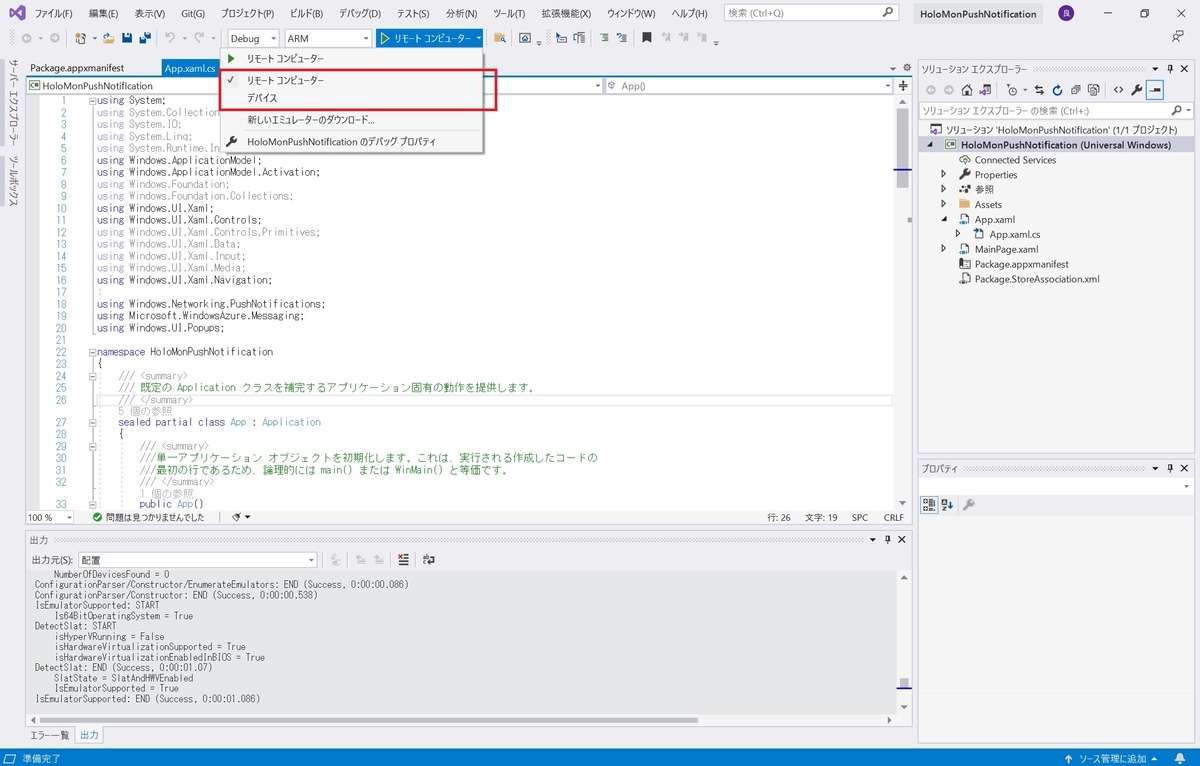Select Connected Services in Solution Explorer

point(1015,160)
